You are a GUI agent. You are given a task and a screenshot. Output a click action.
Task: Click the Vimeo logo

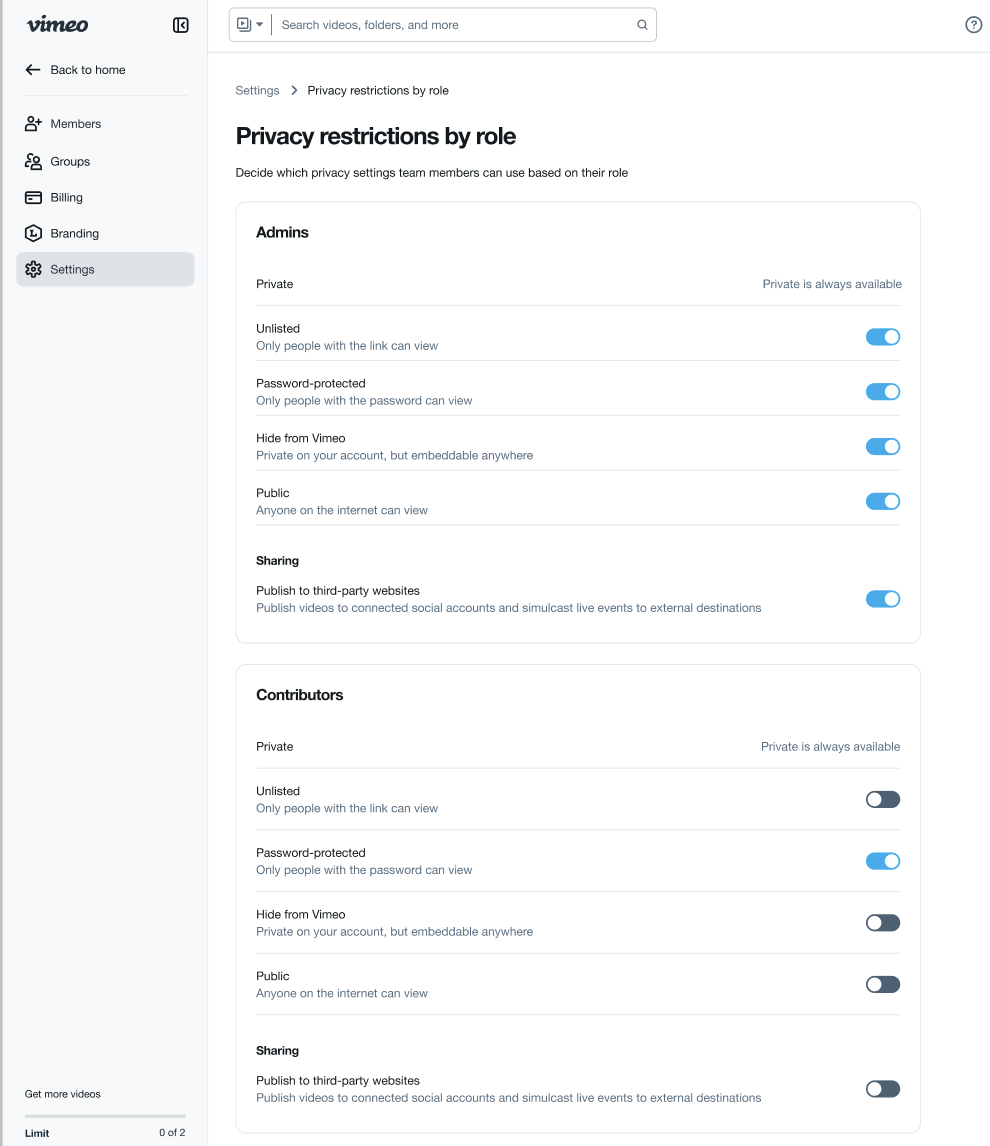click(x=58, y=25)
